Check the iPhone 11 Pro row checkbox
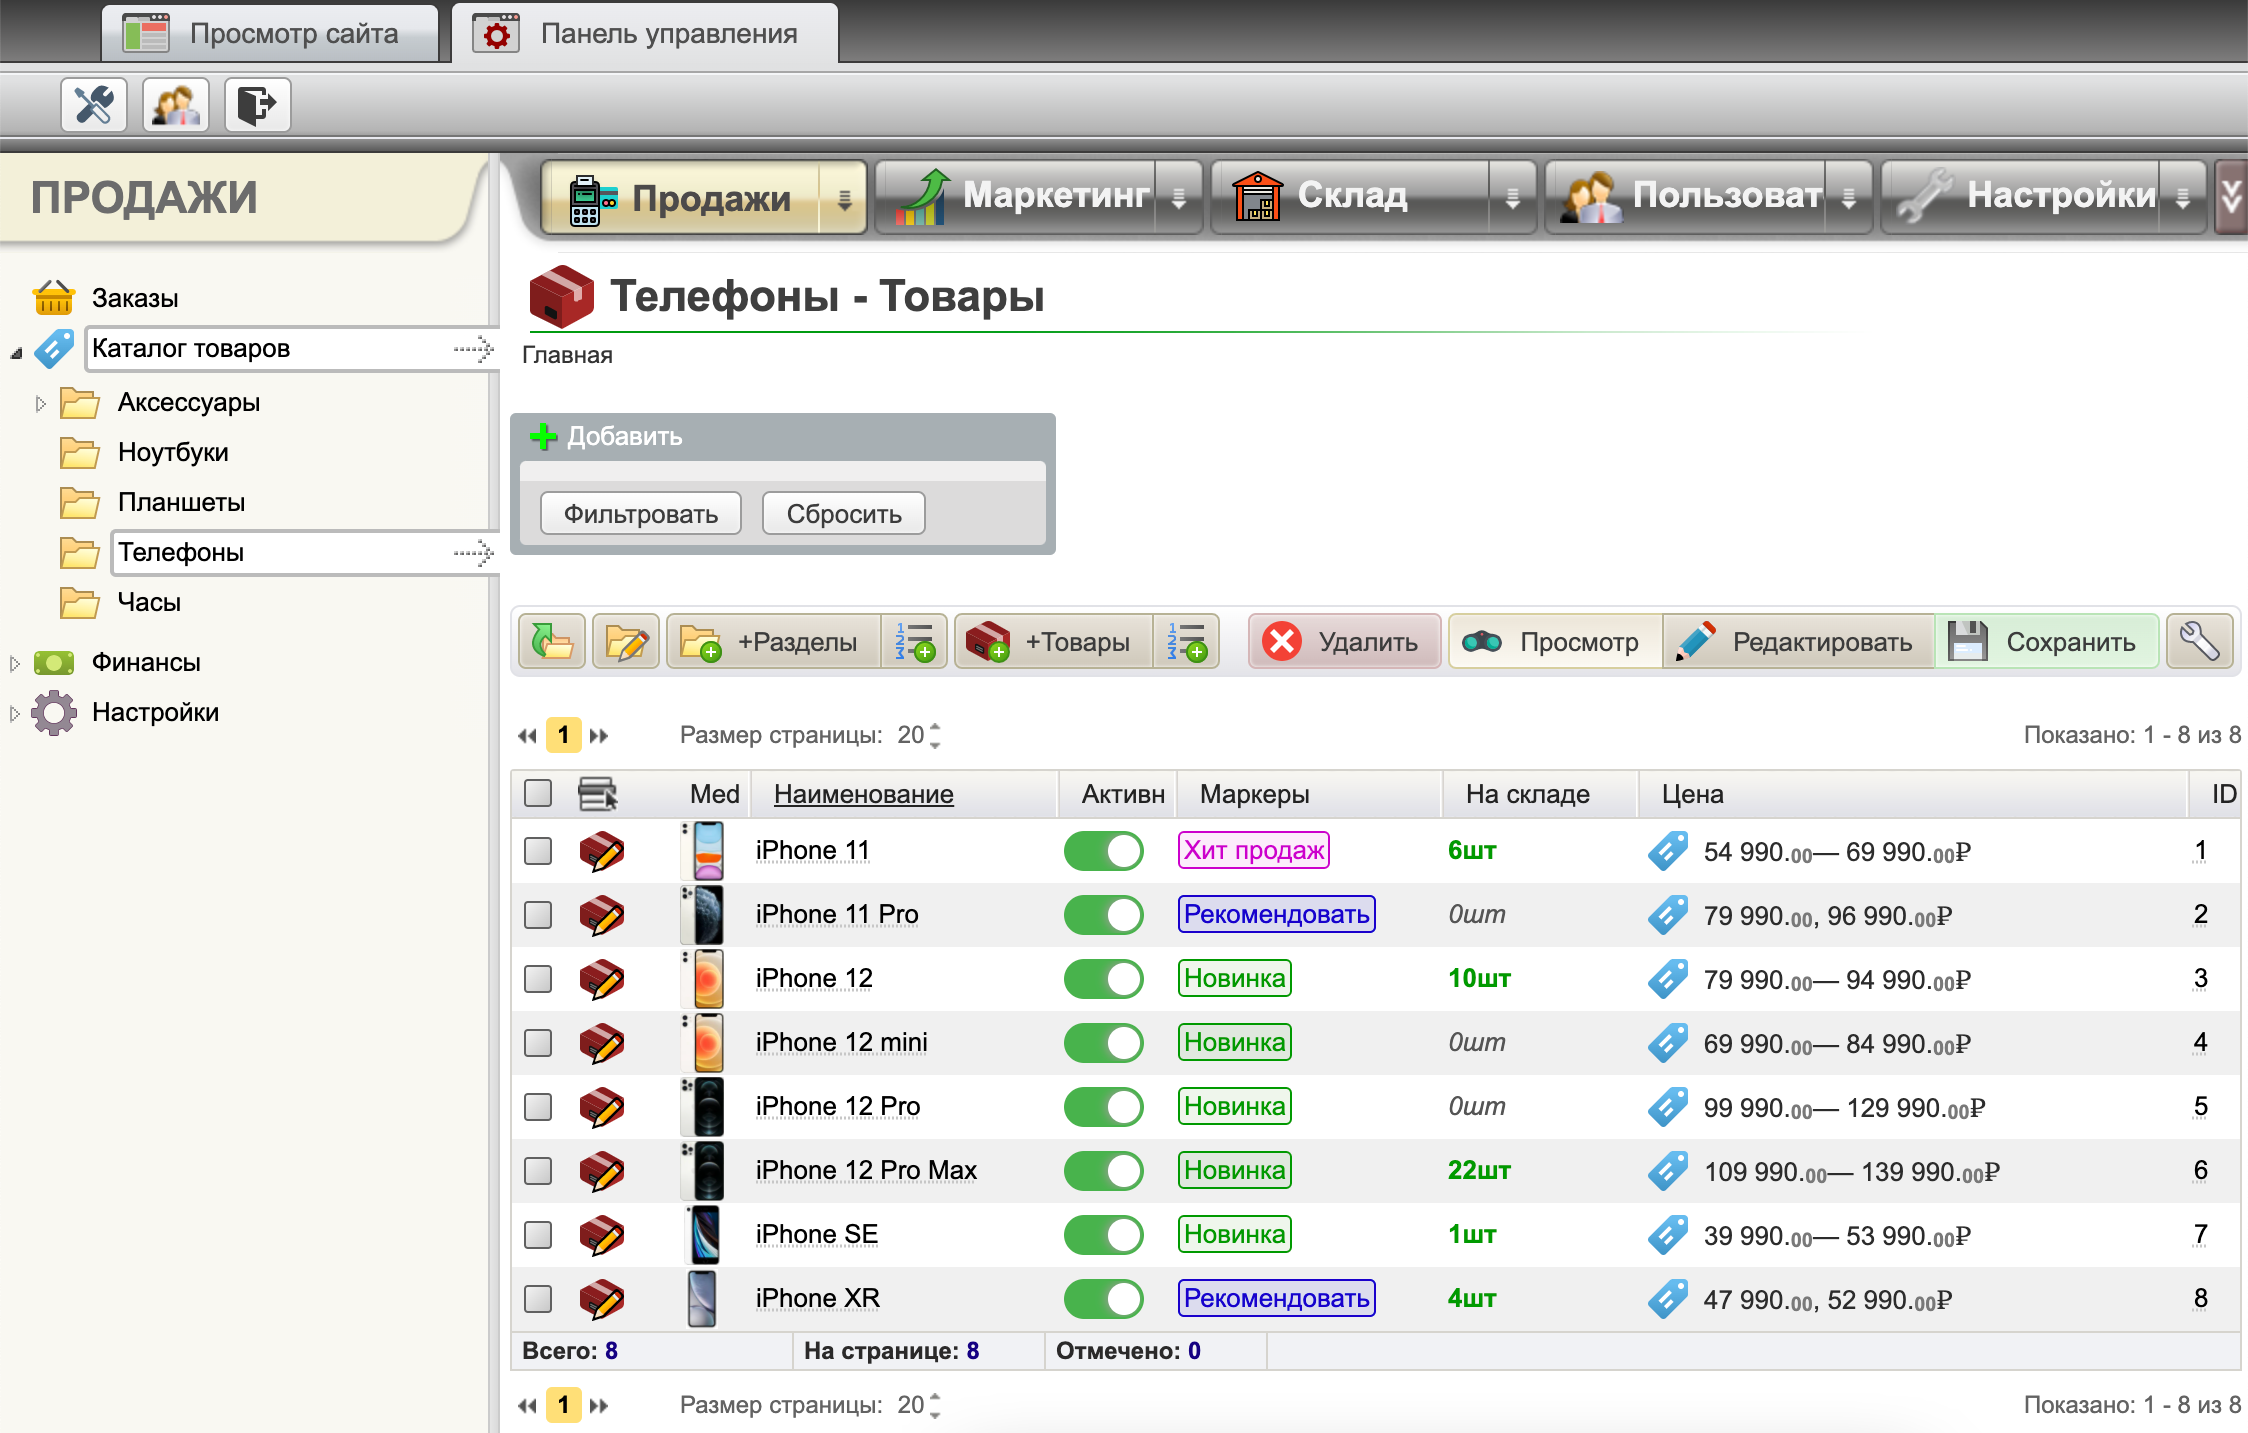This screenshot has height=1433, width=2248. [538, 915]
